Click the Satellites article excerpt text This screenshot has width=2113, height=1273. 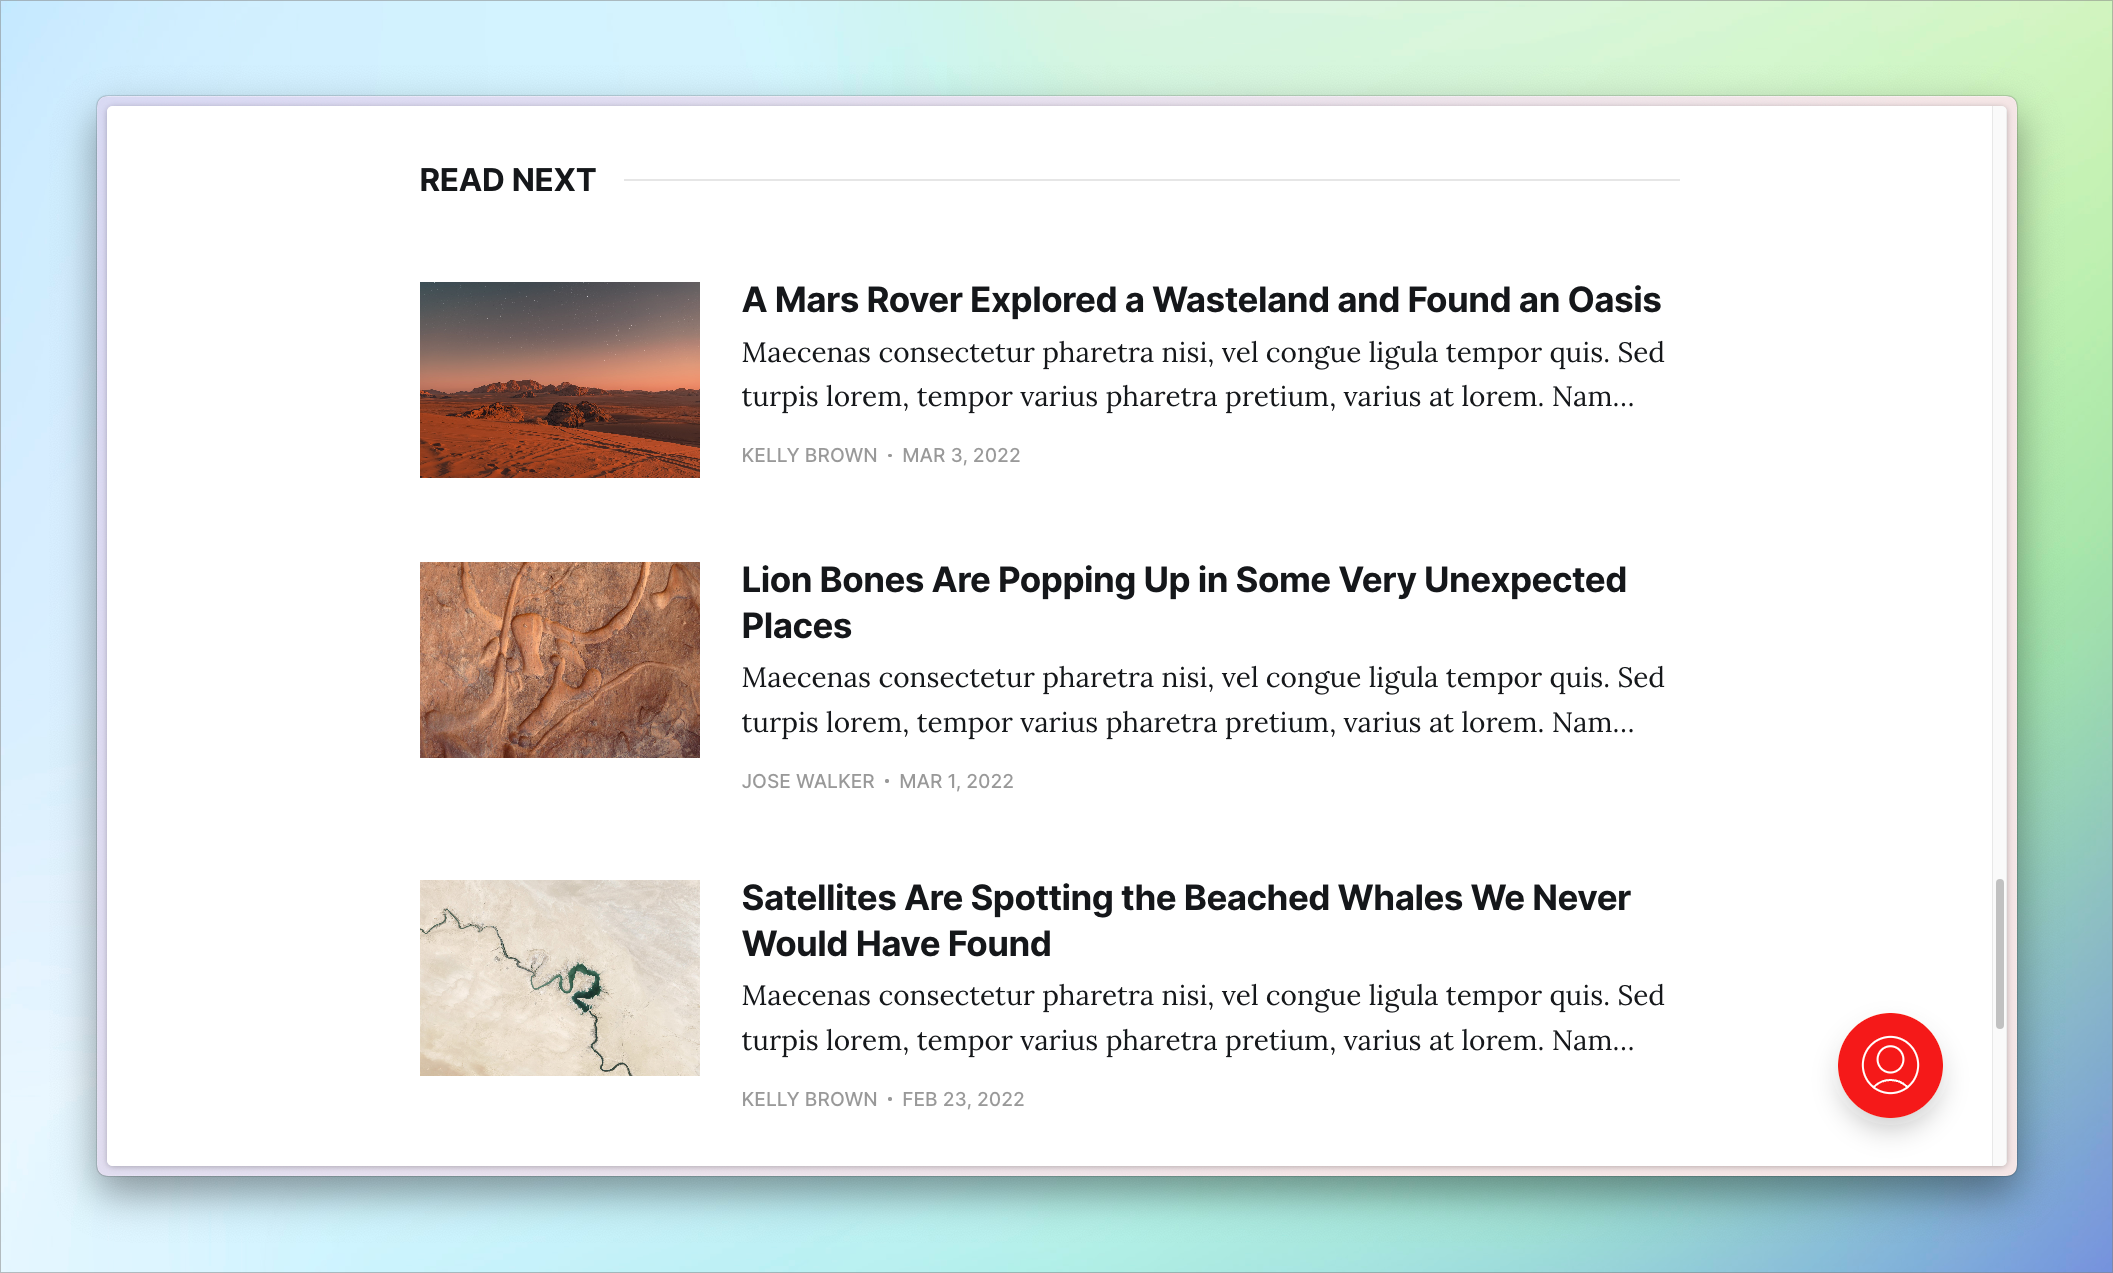click(x=1203, y=1018)
